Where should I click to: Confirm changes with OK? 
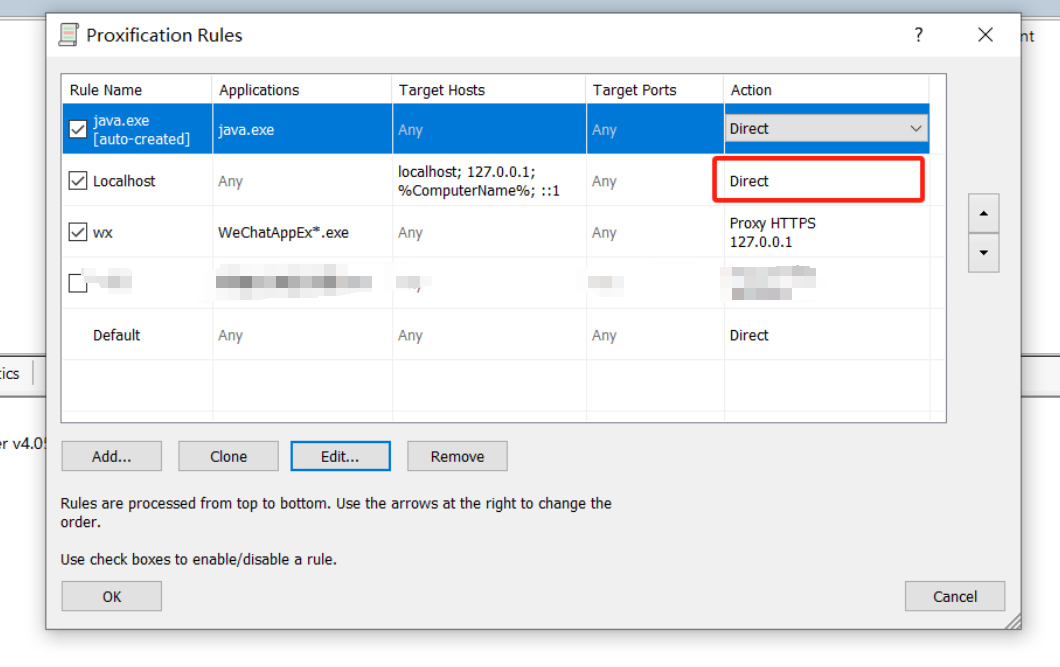click(x=111, y=596)
